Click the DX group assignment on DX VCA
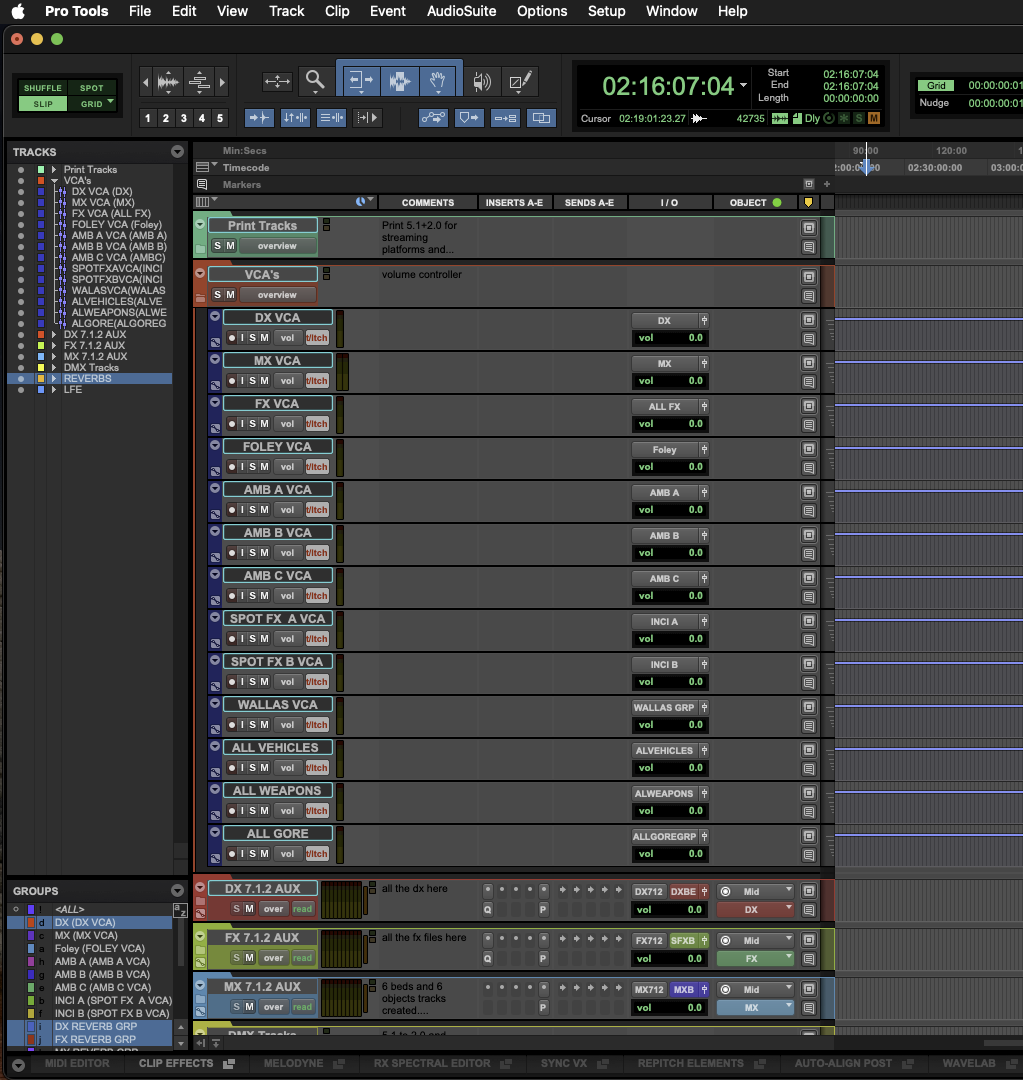The width and height of the screenshot is (1023, 1080). click(x=664, y=320)
